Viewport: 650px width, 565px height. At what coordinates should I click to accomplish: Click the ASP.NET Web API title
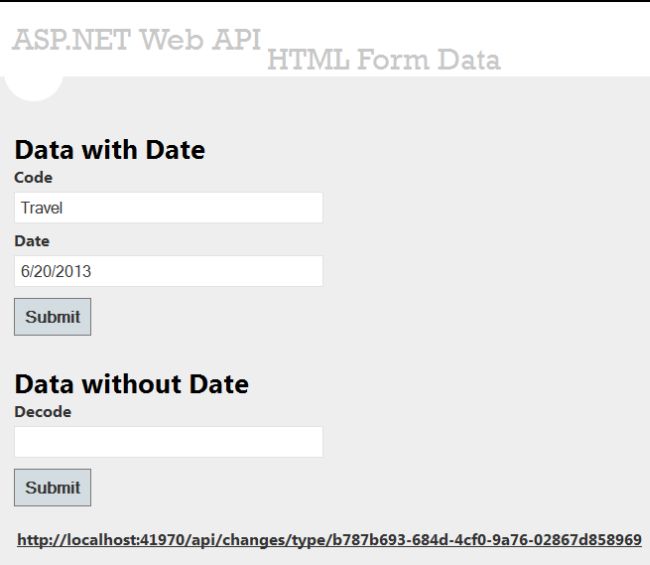pyautogui.click(x=137, y=39)
